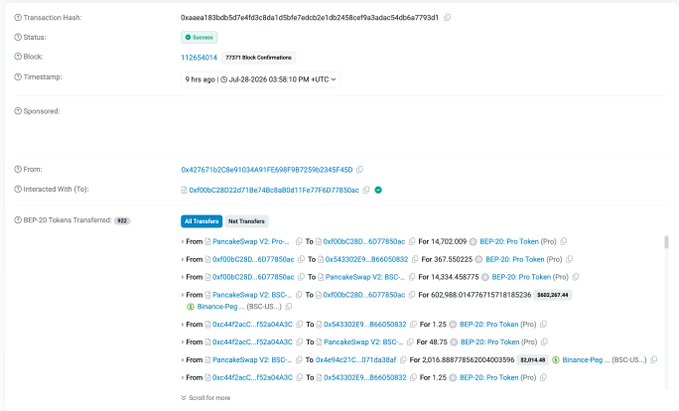Expand the 2,016.88 Binance-Peg transfer row
The height and width of the screenshot is (411, 679).
pos(182,360)
